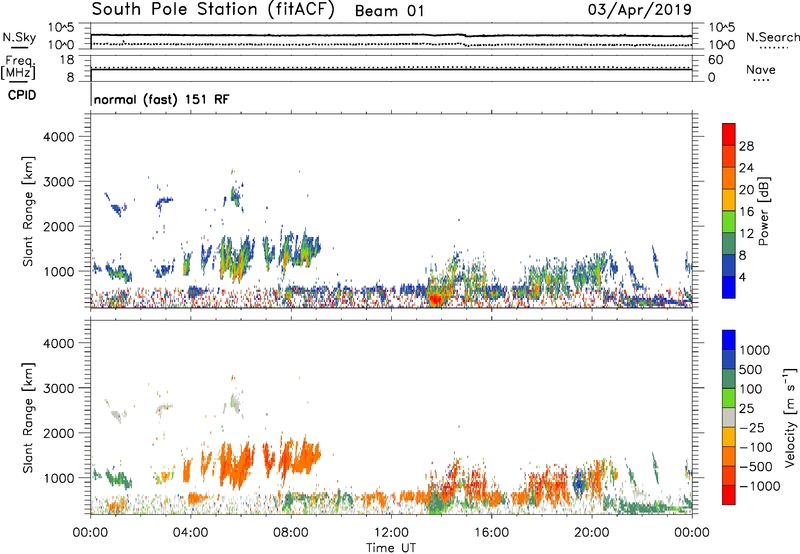Pick the light green 25–100 Velocity segment

point(729,398)
